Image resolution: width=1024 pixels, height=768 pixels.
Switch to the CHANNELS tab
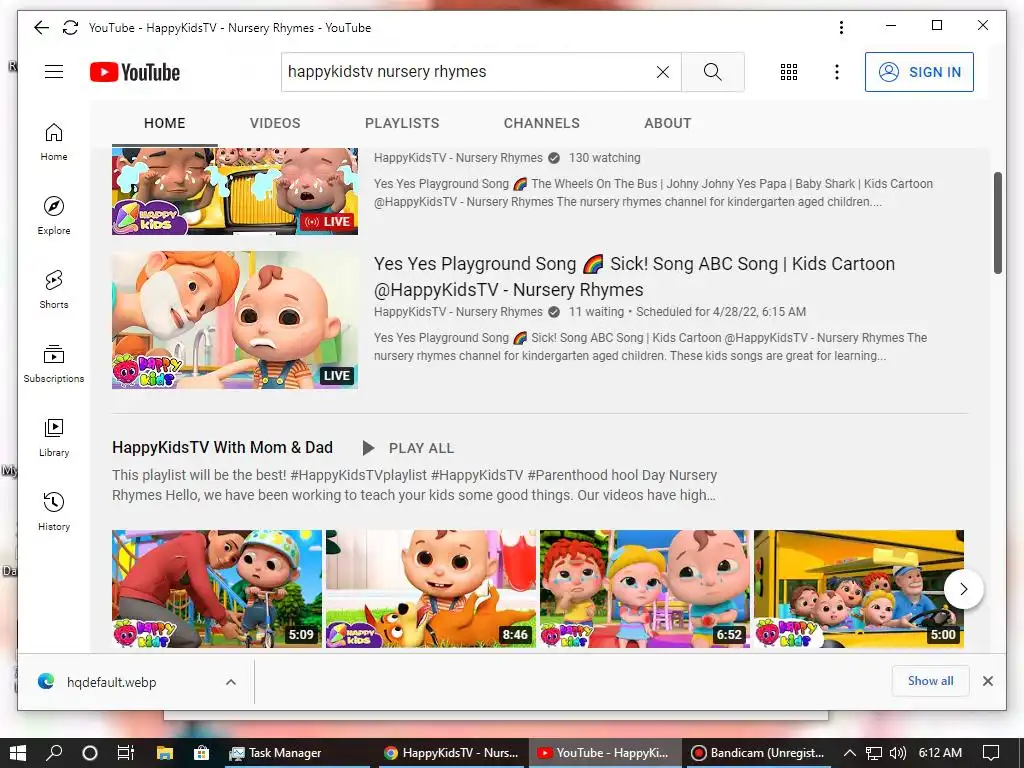point(541,123)
